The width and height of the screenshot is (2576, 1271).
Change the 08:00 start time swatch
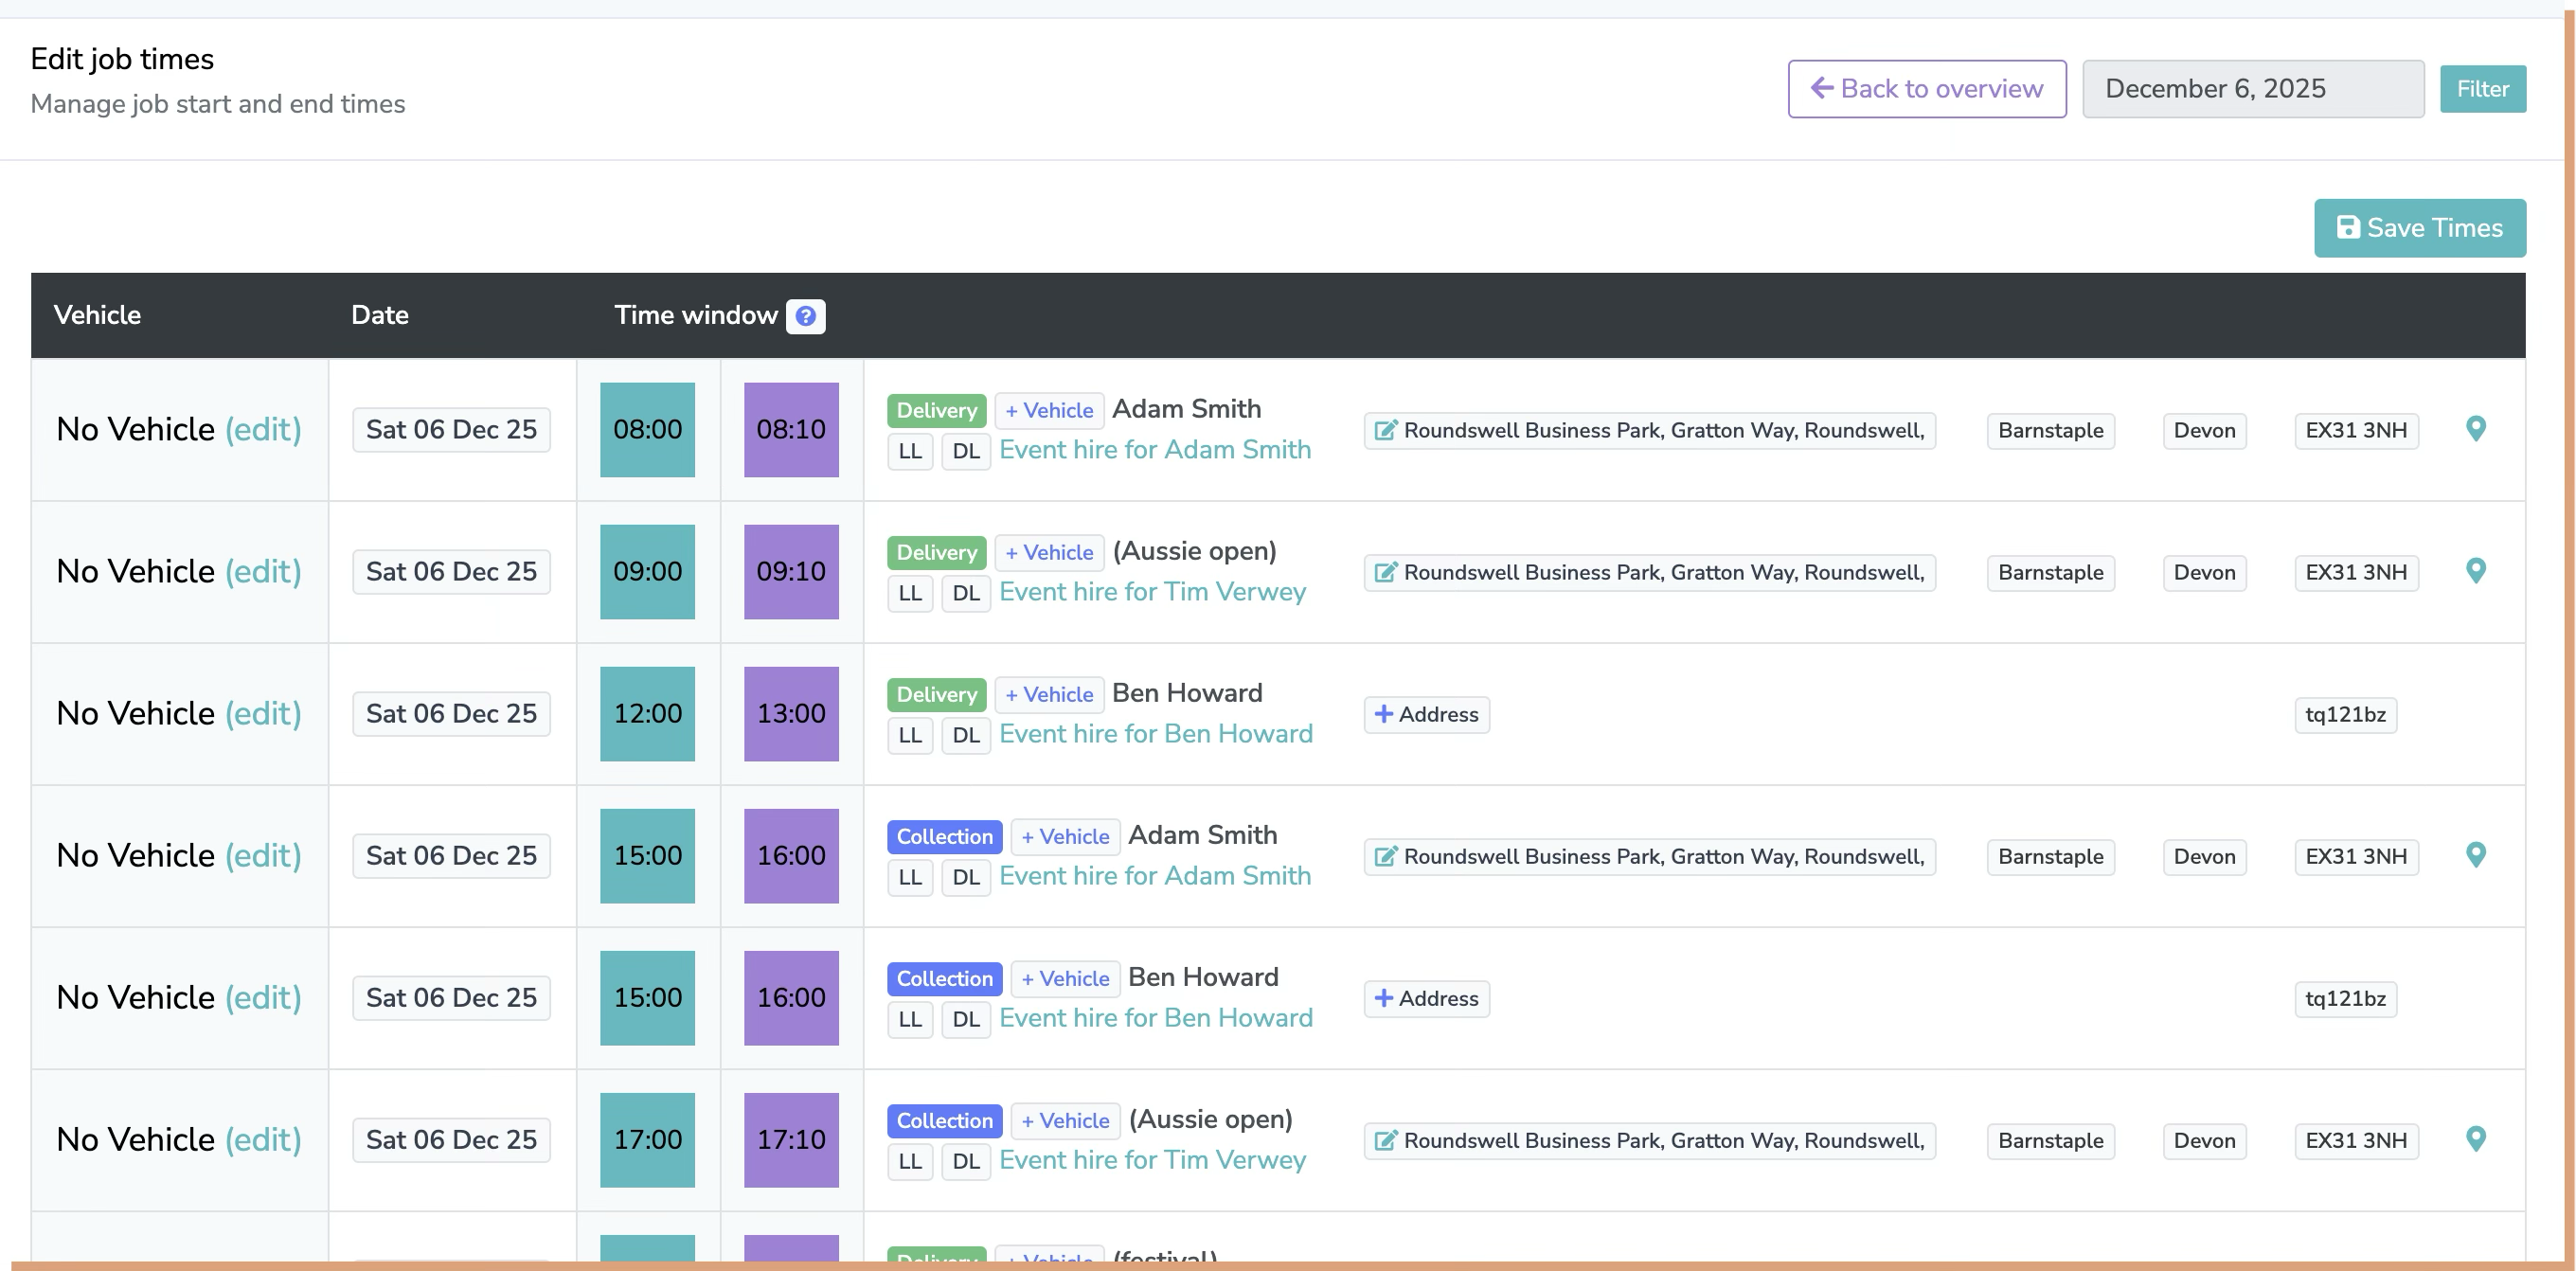click(x=647, y=430)
